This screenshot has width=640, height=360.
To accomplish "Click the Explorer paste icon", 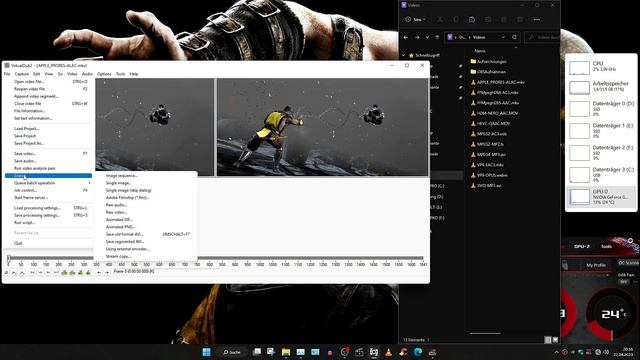I will click(472, 20).
